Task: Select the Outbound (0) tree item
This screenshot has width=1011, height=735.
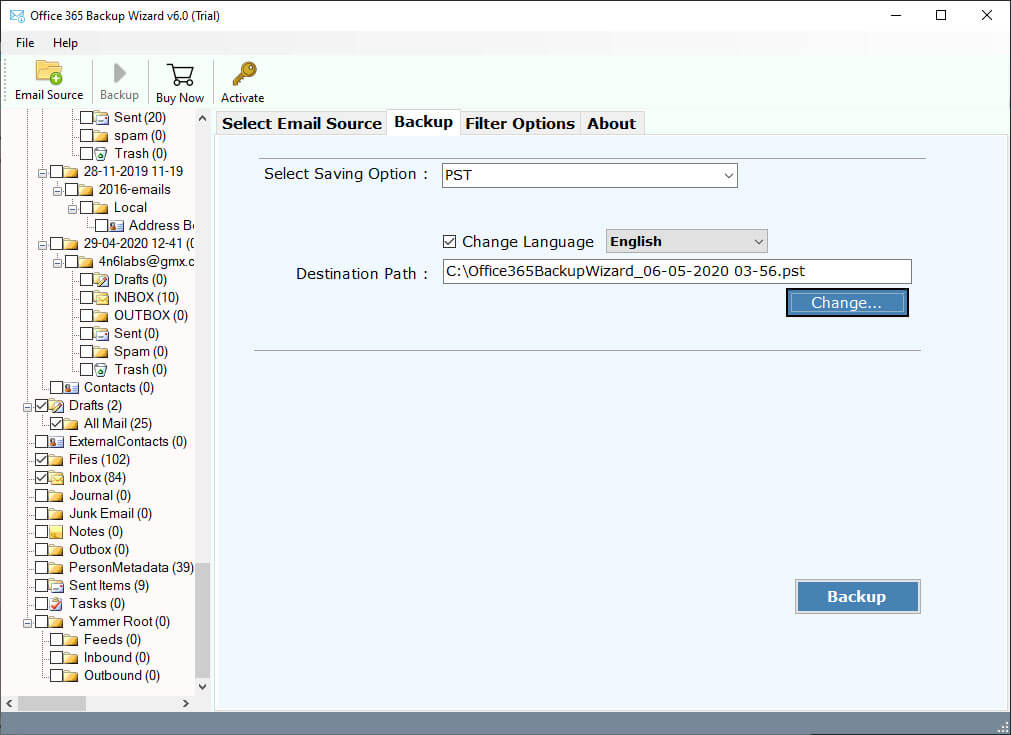Action: point(122,676)
